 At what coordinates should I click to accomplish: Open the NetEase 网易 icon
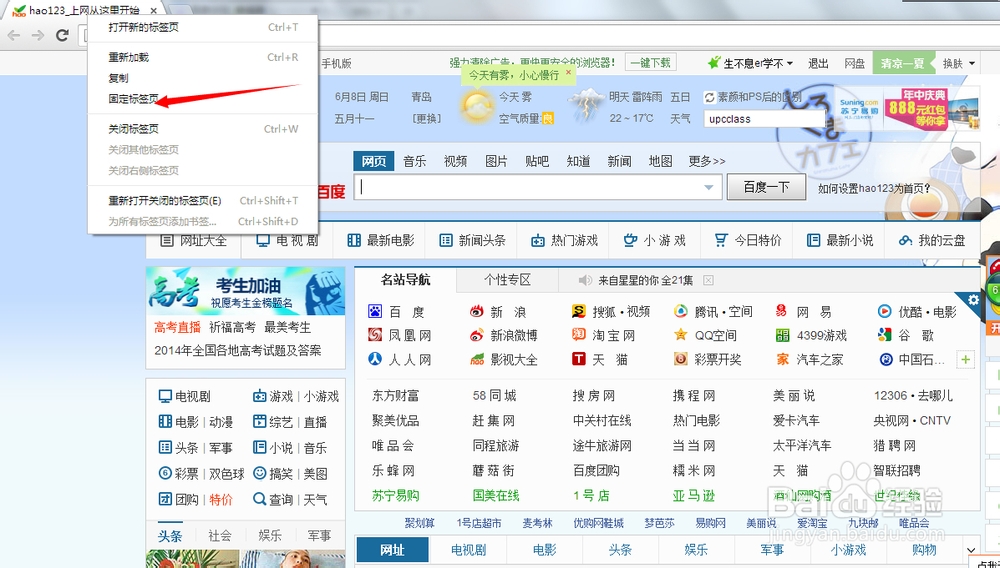pos(782,311)
